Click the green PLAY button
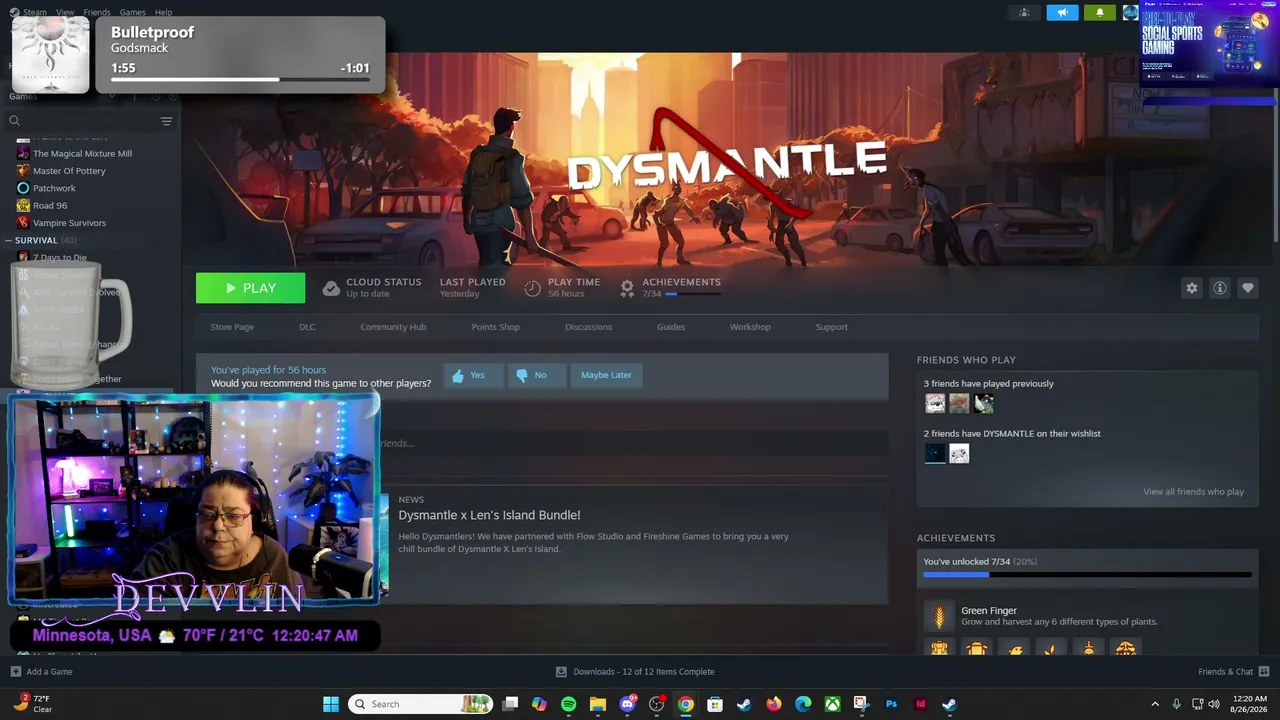Screen dimensions: 1280x720 point(251,288)
